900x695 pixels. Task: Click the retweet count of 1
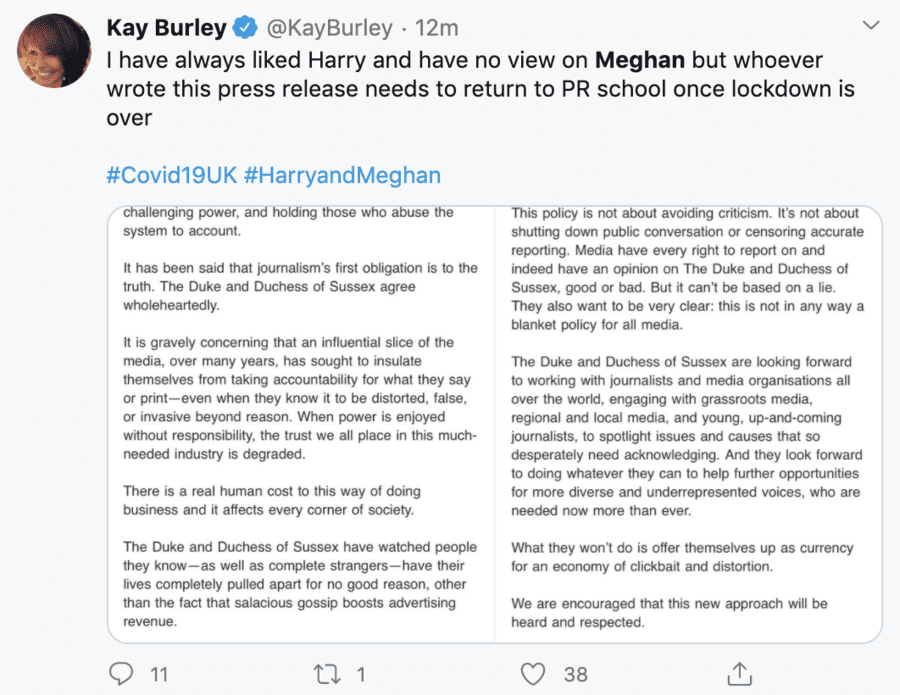point(361,674)
